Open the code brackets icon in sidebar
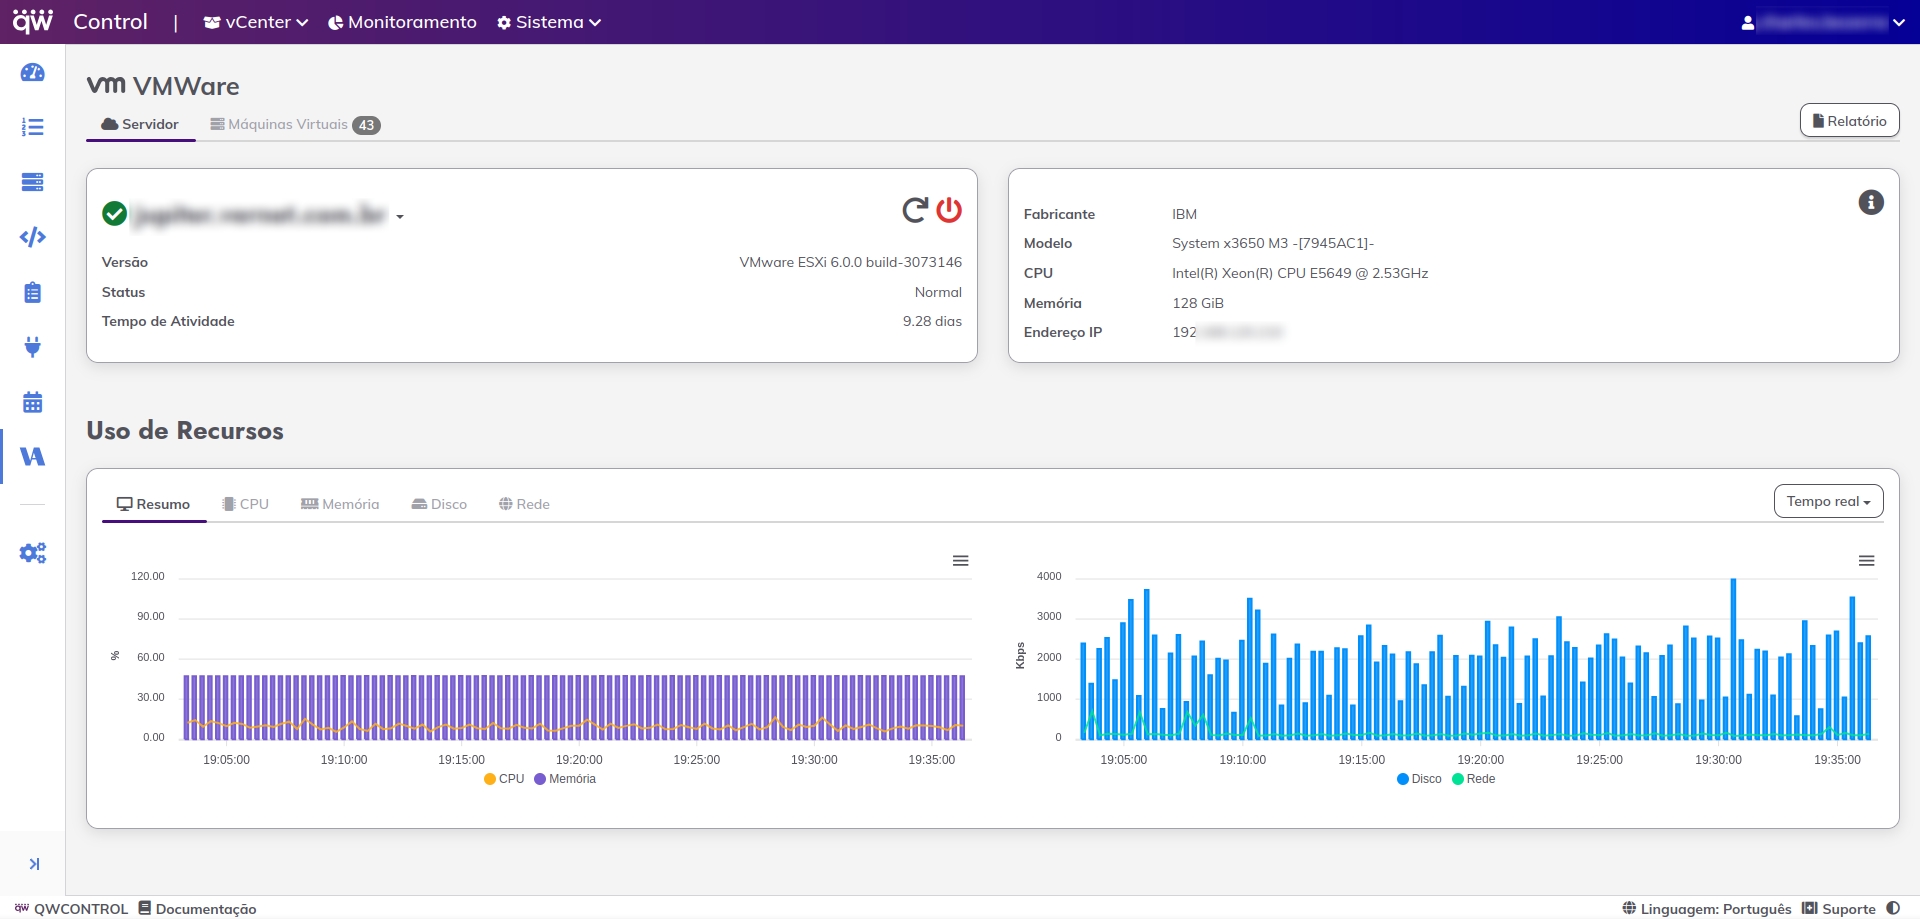Viewport: 1920px width, 919px height. [x=32, y=237]
